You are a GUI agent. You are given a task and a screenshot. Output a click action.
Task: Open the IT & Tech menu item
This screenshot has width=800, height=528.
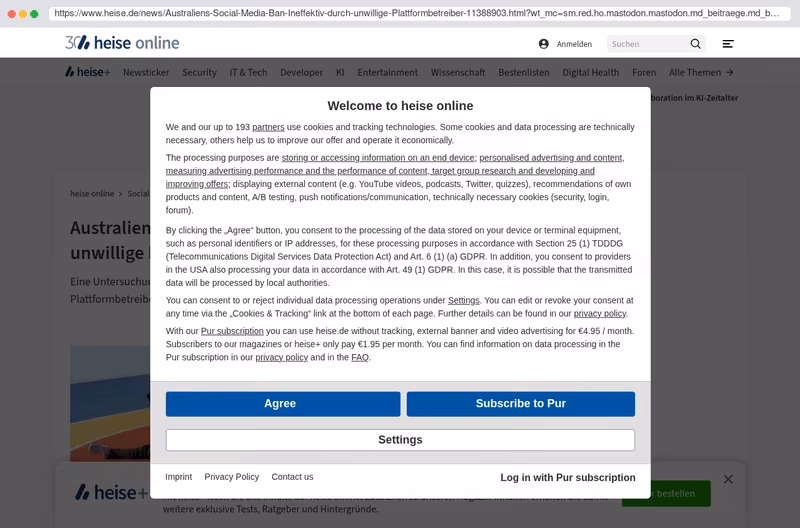click(248, 72)
